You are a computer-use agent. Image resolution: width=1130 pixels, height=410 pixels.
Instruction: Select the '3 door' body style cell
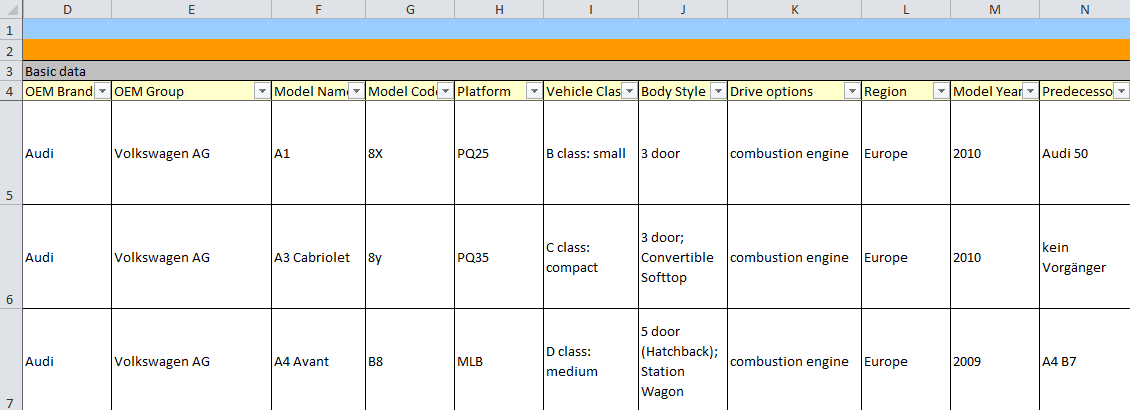pyautogui.click(x=683, y=153)
